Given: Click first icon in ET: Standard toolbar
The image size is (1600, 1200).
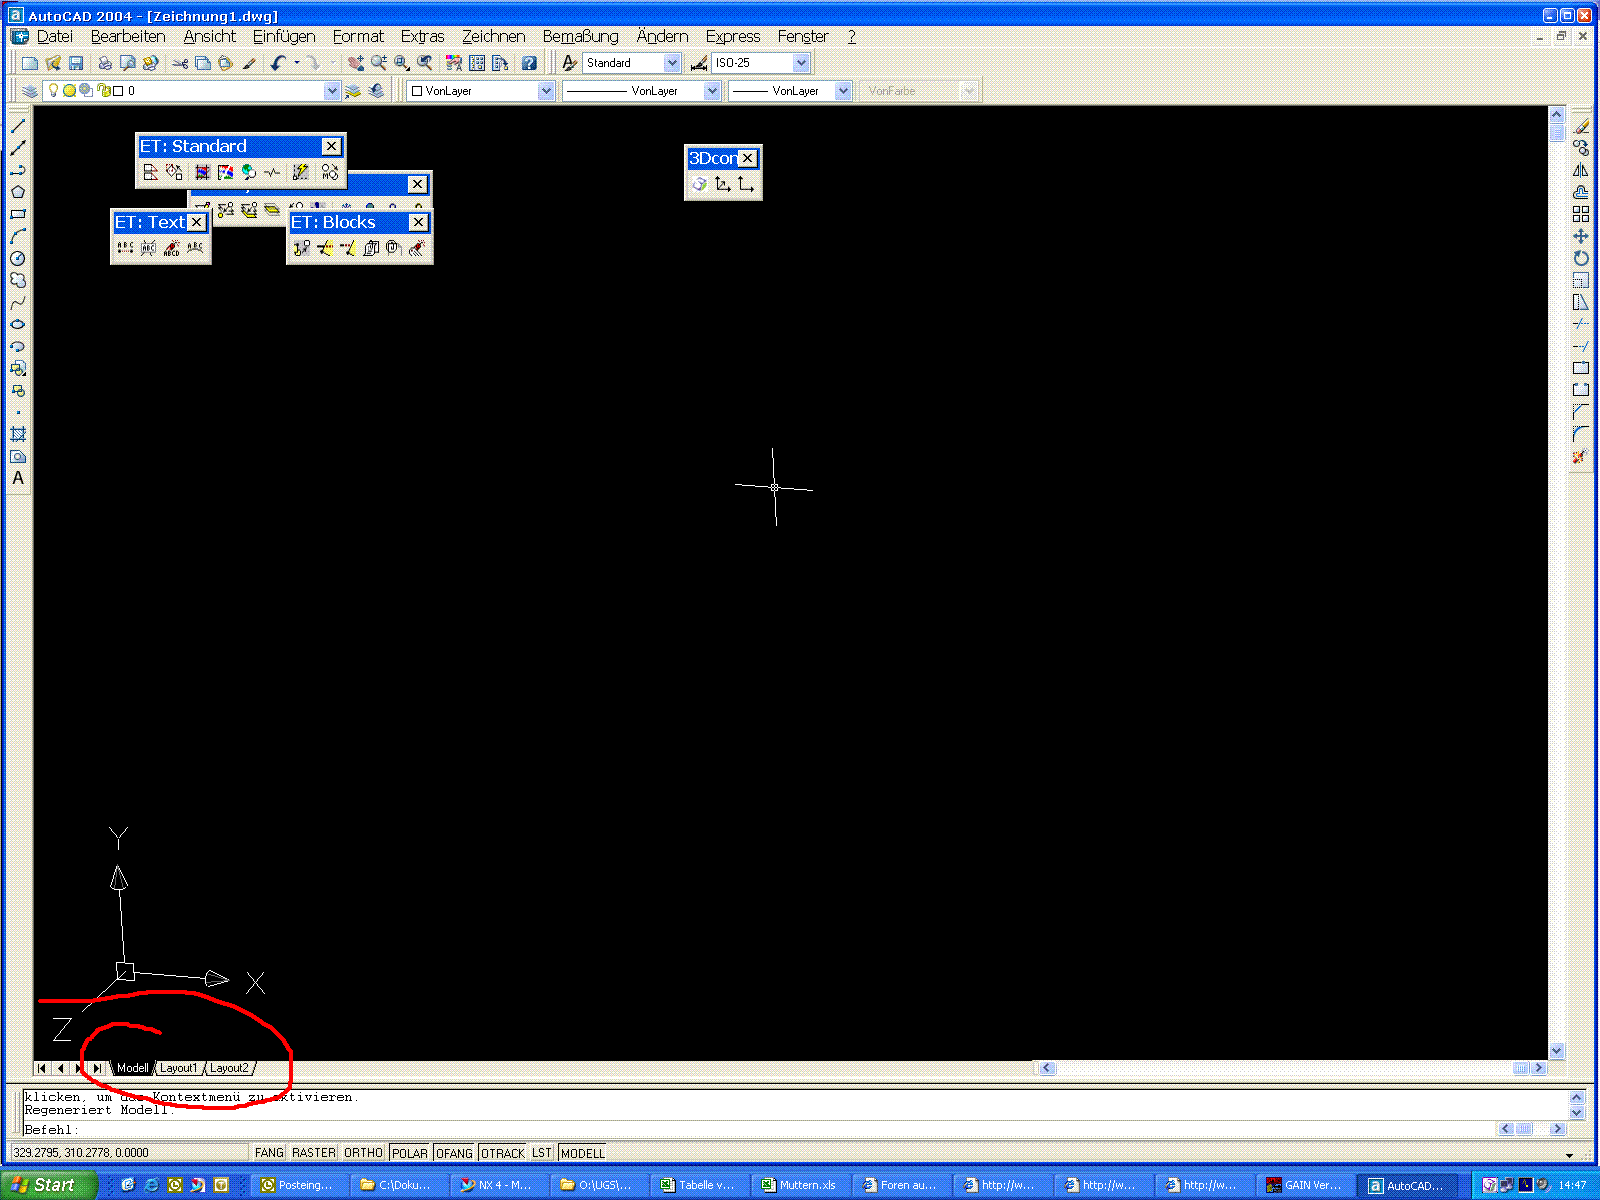Looking at the screenshot, I should [x=151, y=172].
